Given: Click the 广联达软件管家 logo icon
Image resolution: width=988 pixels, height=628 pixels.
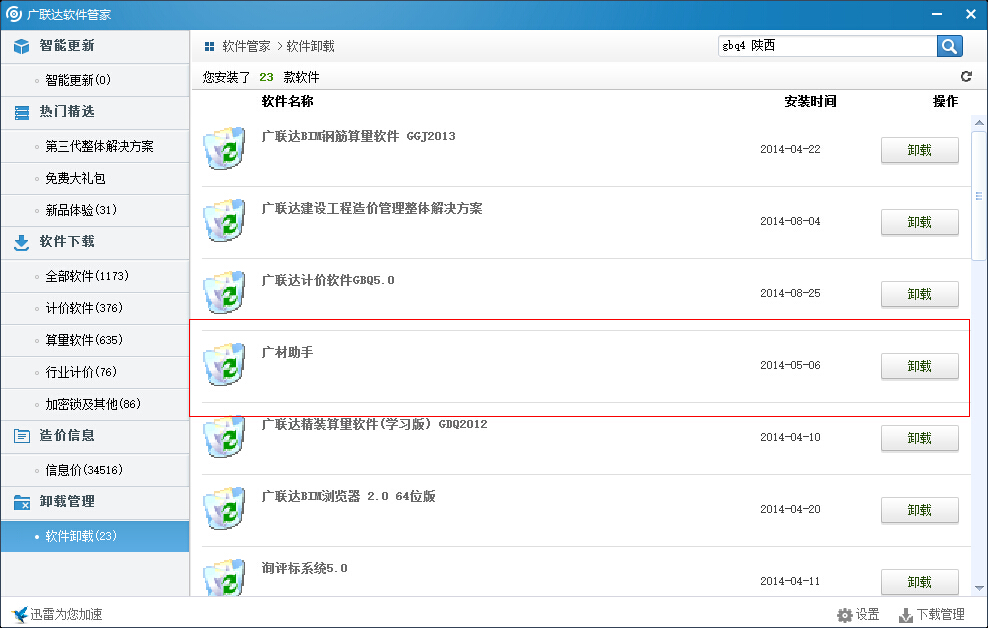Looking at the screenshot, I should pos(13,14).
